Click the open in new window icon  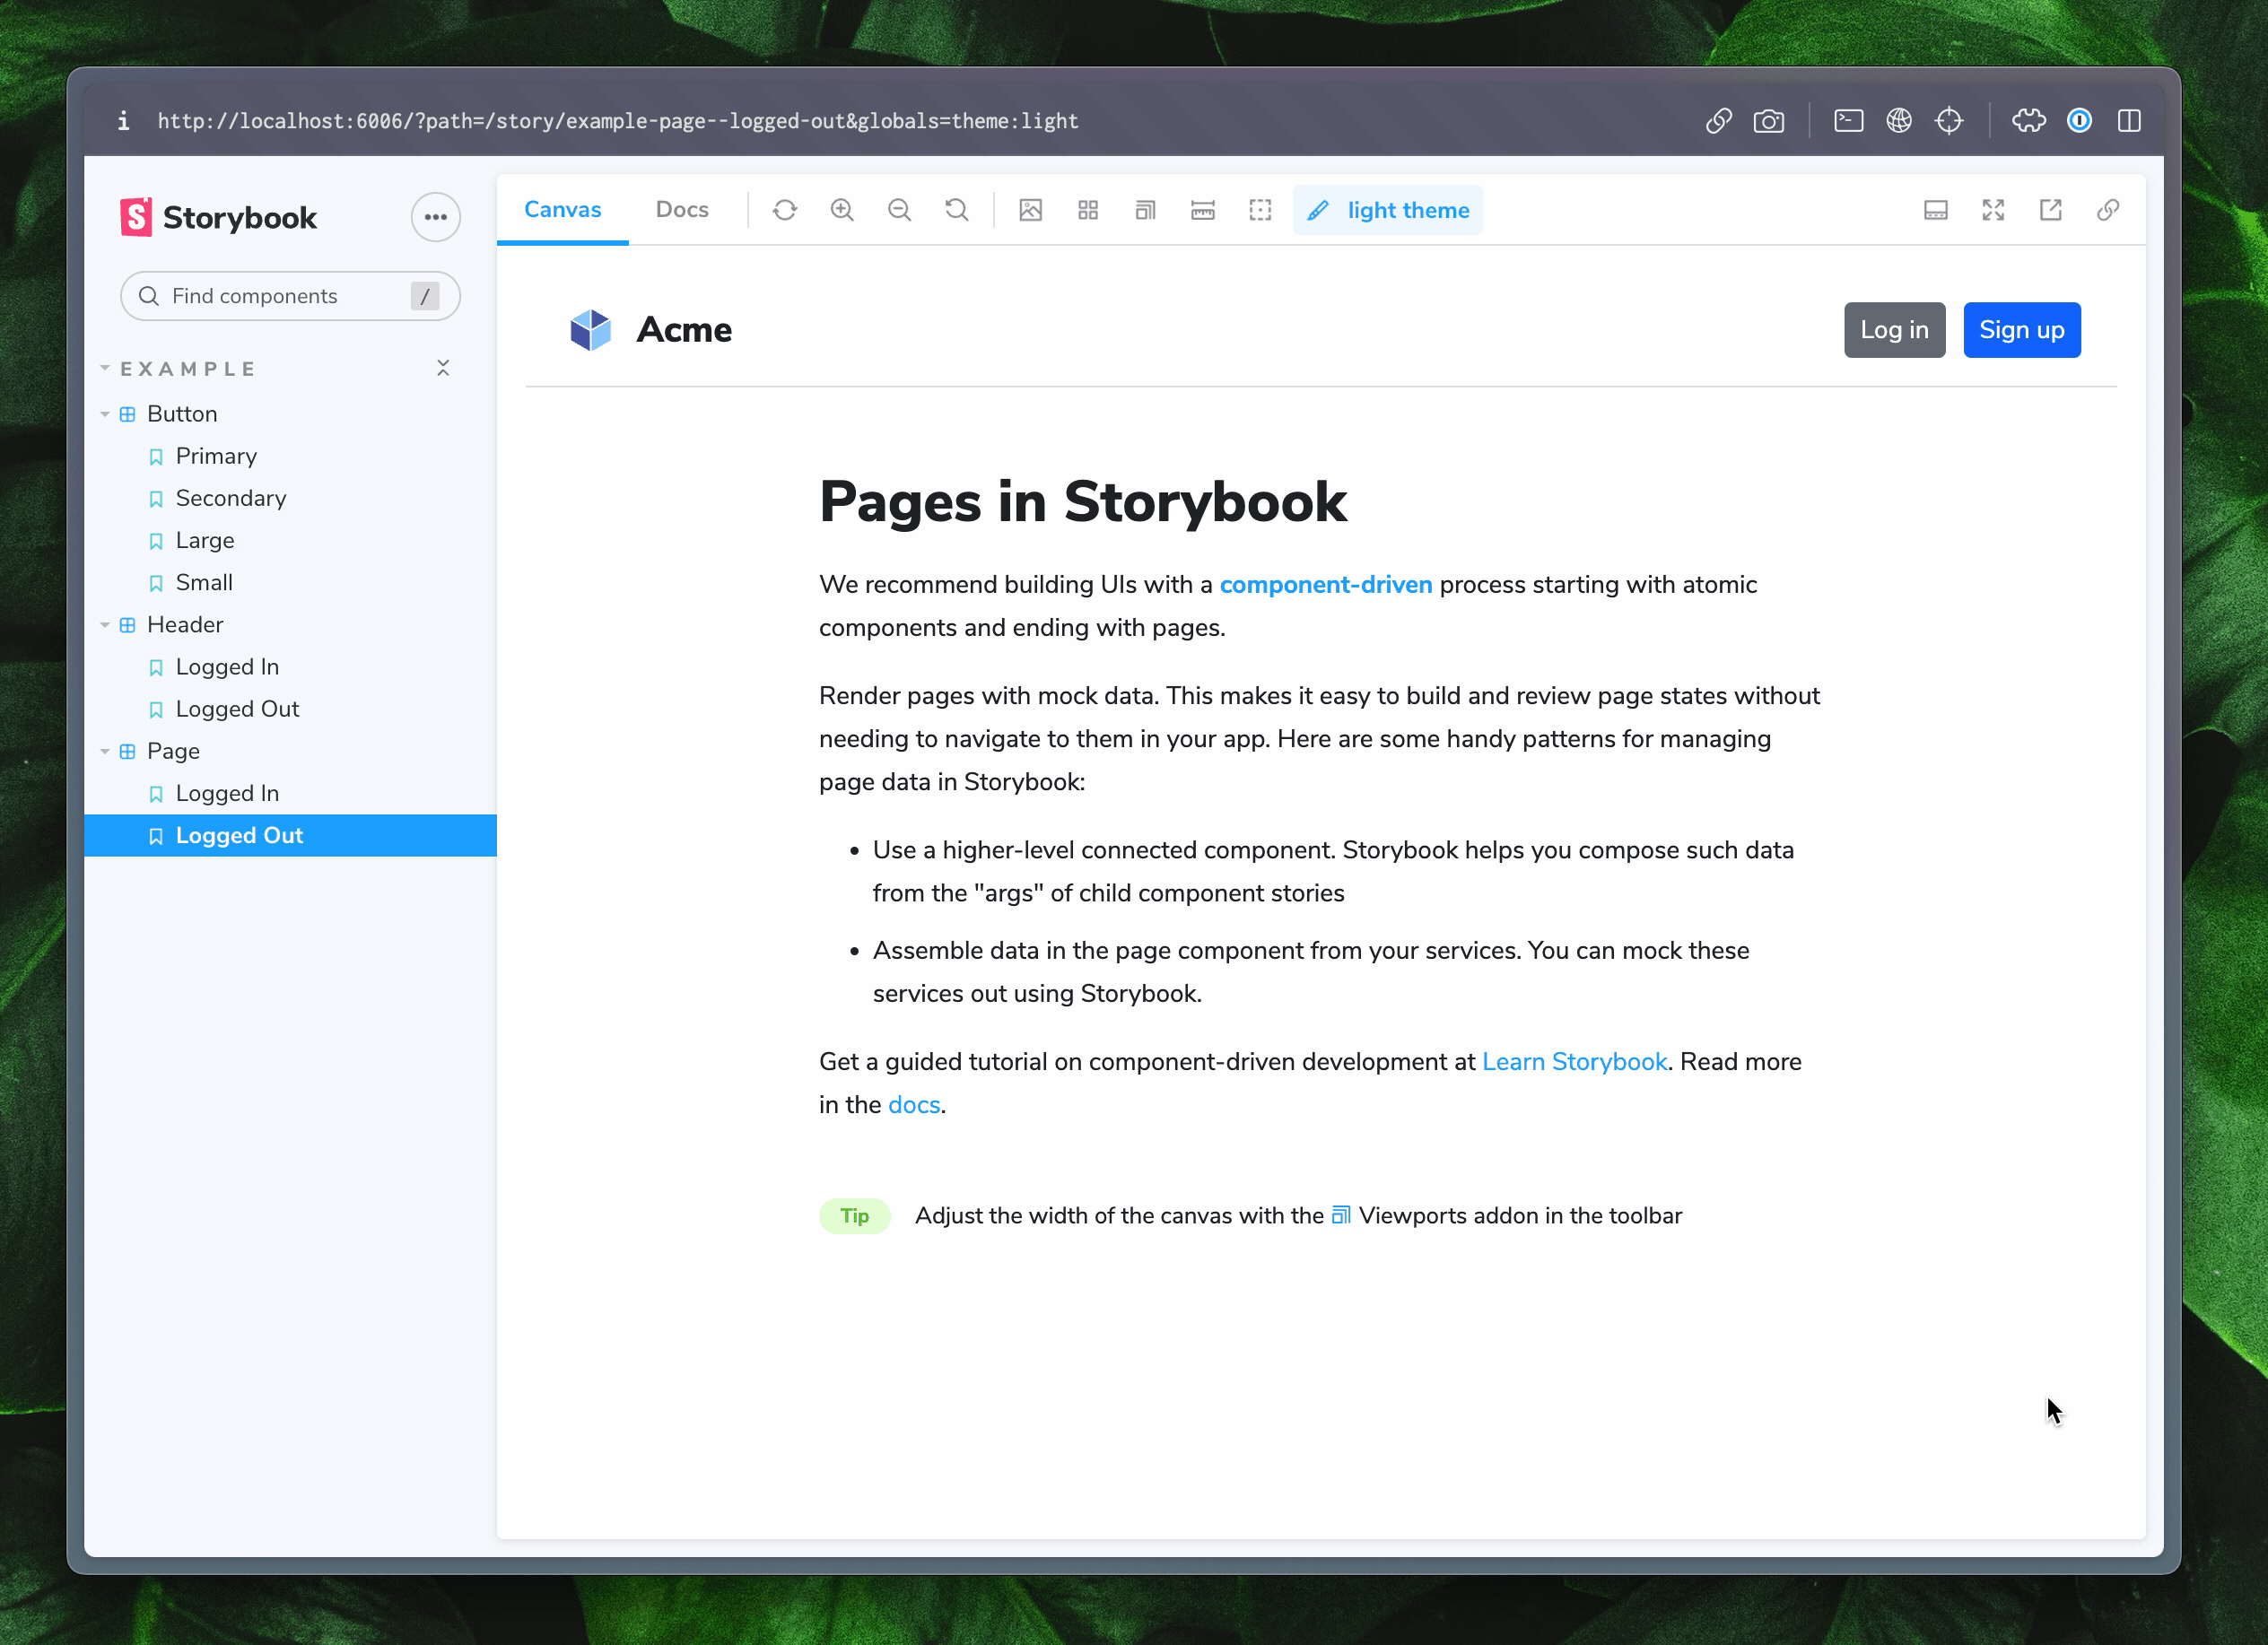(x=2050, y=210)
